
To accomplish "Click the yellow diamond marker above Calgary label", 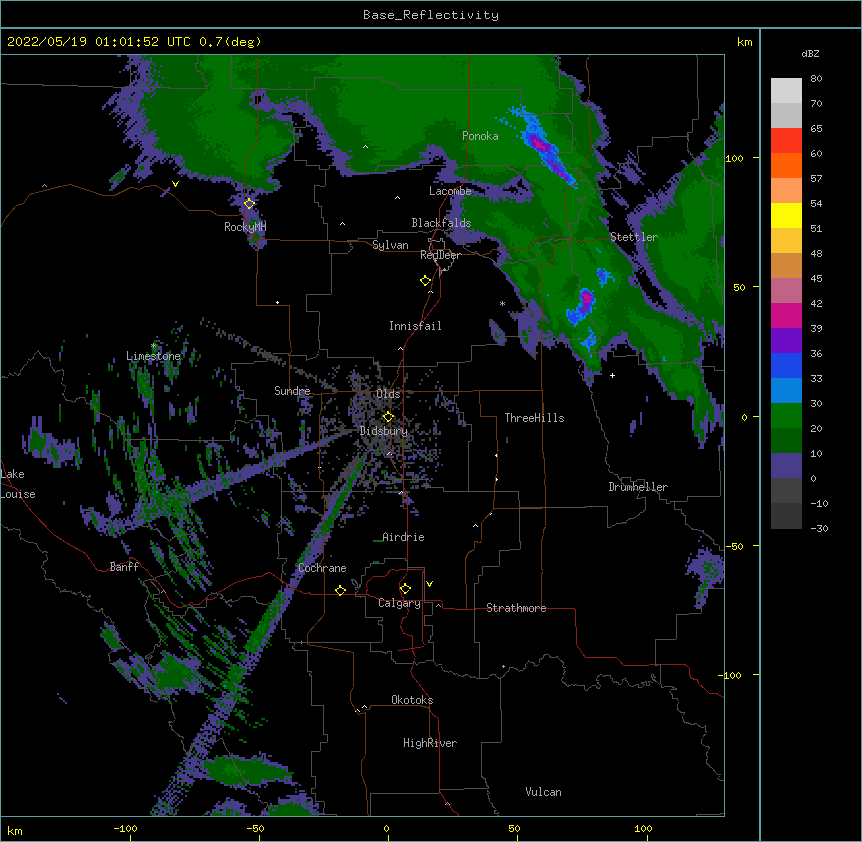I will pyautogui.click(x=405, y=589).
